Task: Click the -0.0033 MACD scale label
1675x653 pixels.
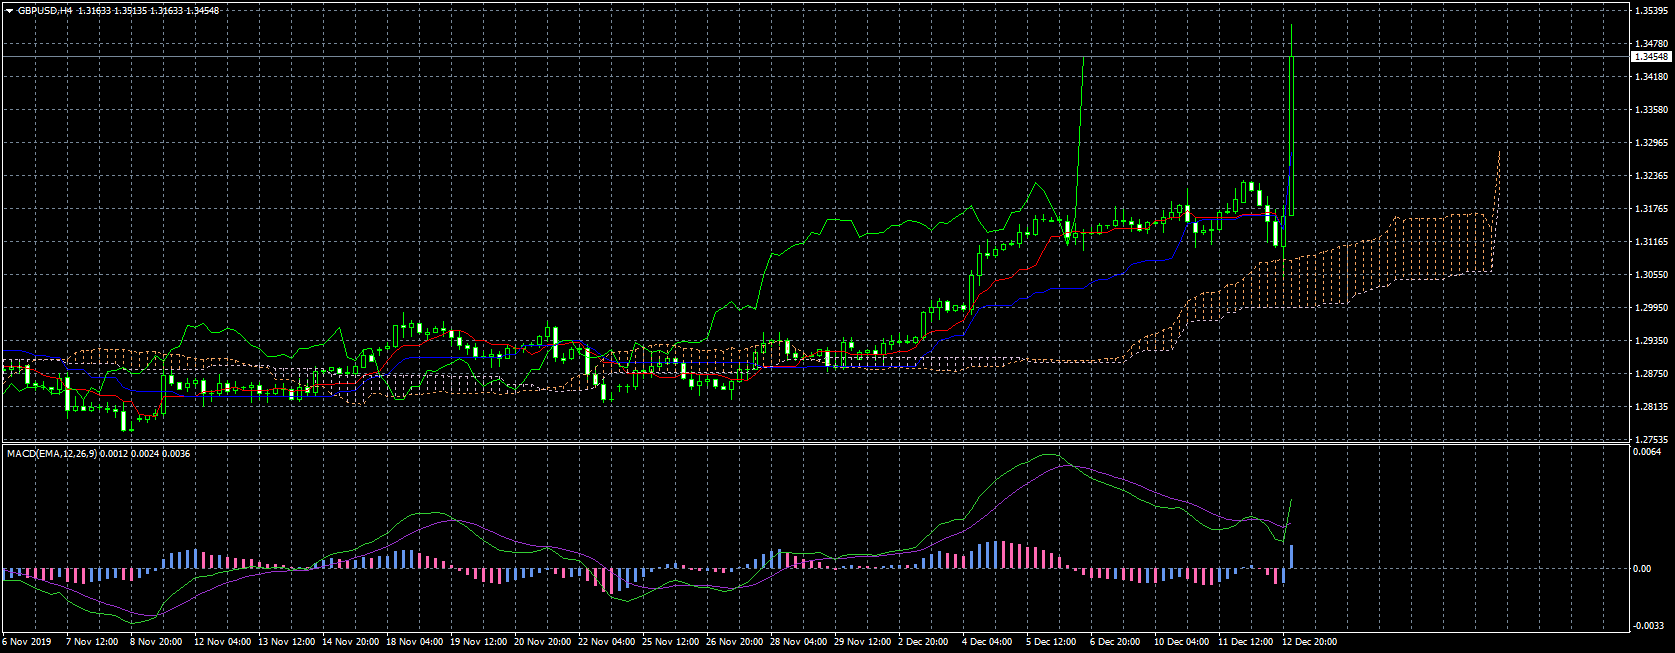Action: pyautogui.click(x=1647, y=626)
